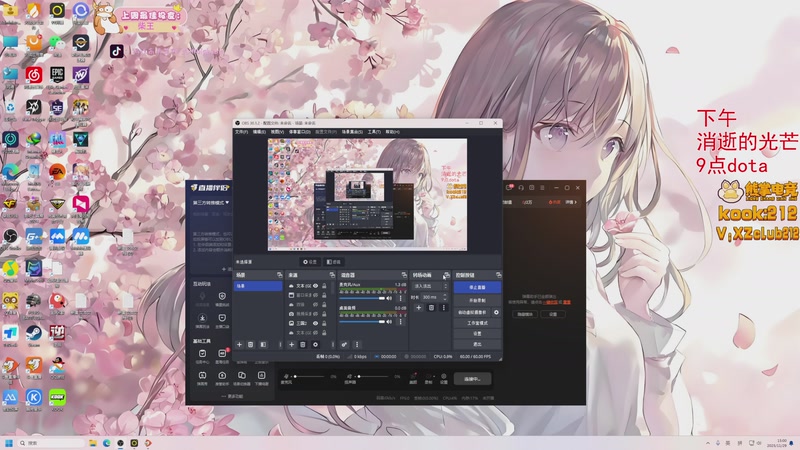Open message icon with red badge in companion
Viewport: 800px width, 450px height.
tap(509, 187)
